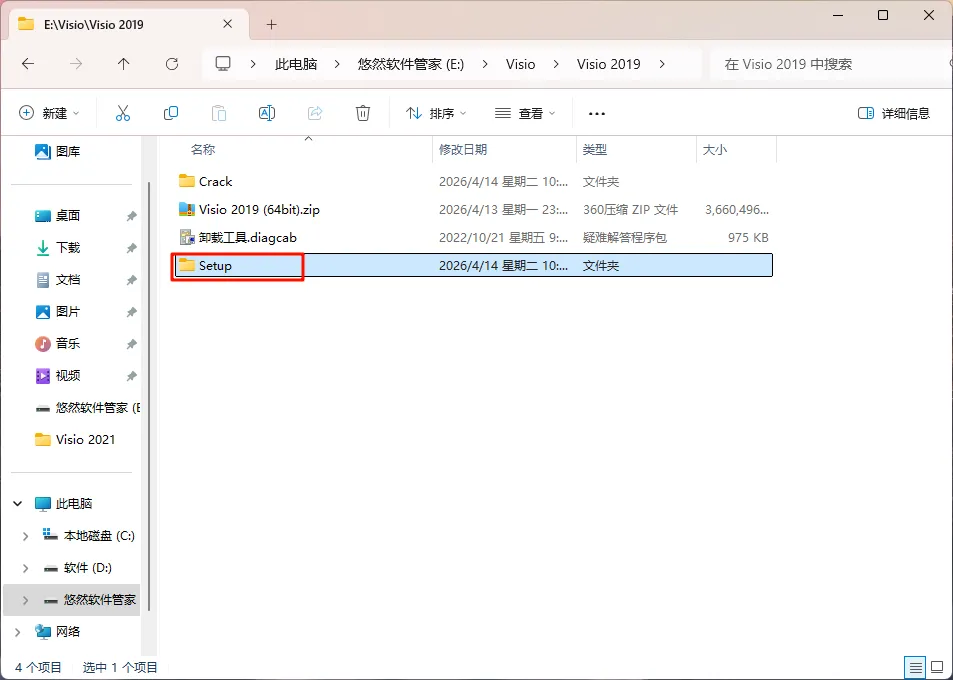Expand 本地磁盘 (C:) tree node
Viewport: 953px width, 680px height.
pyautogui.click(x=25, y=536)
